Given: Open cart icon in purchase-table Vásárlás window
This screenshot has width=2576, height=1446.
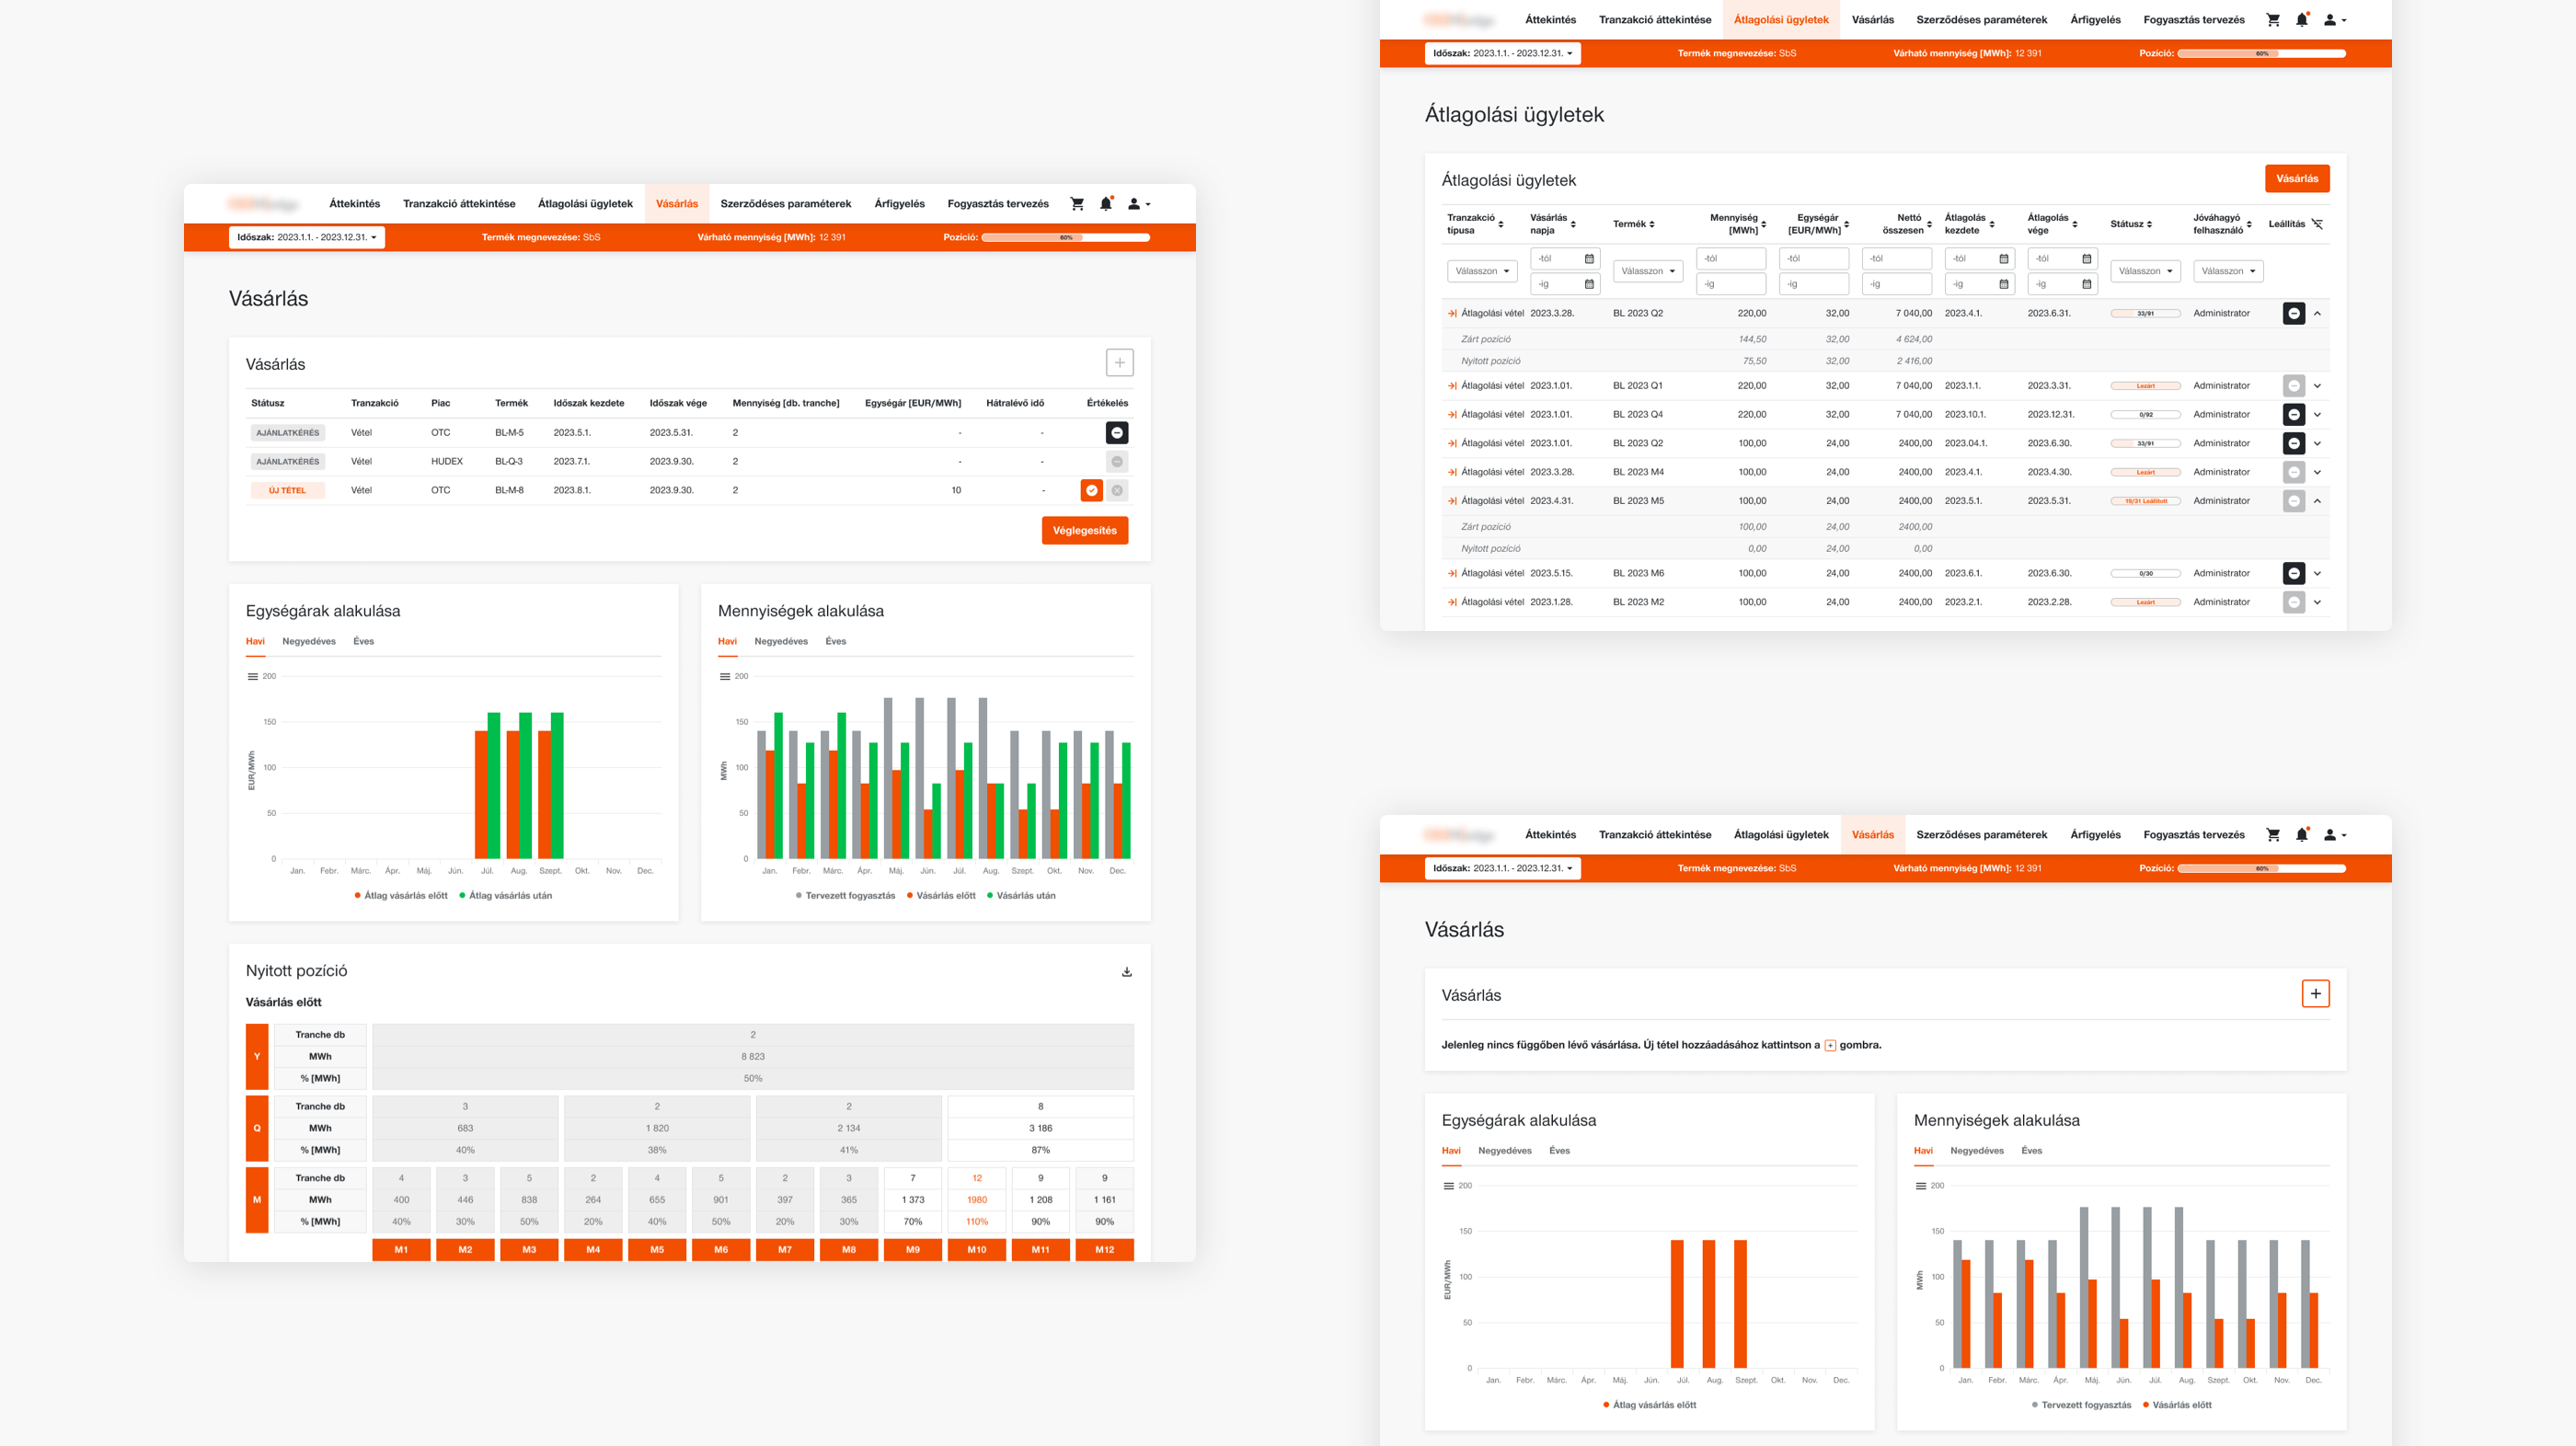Looking at the screenshot, I should pyautogui.click(x=1077, y=204).
